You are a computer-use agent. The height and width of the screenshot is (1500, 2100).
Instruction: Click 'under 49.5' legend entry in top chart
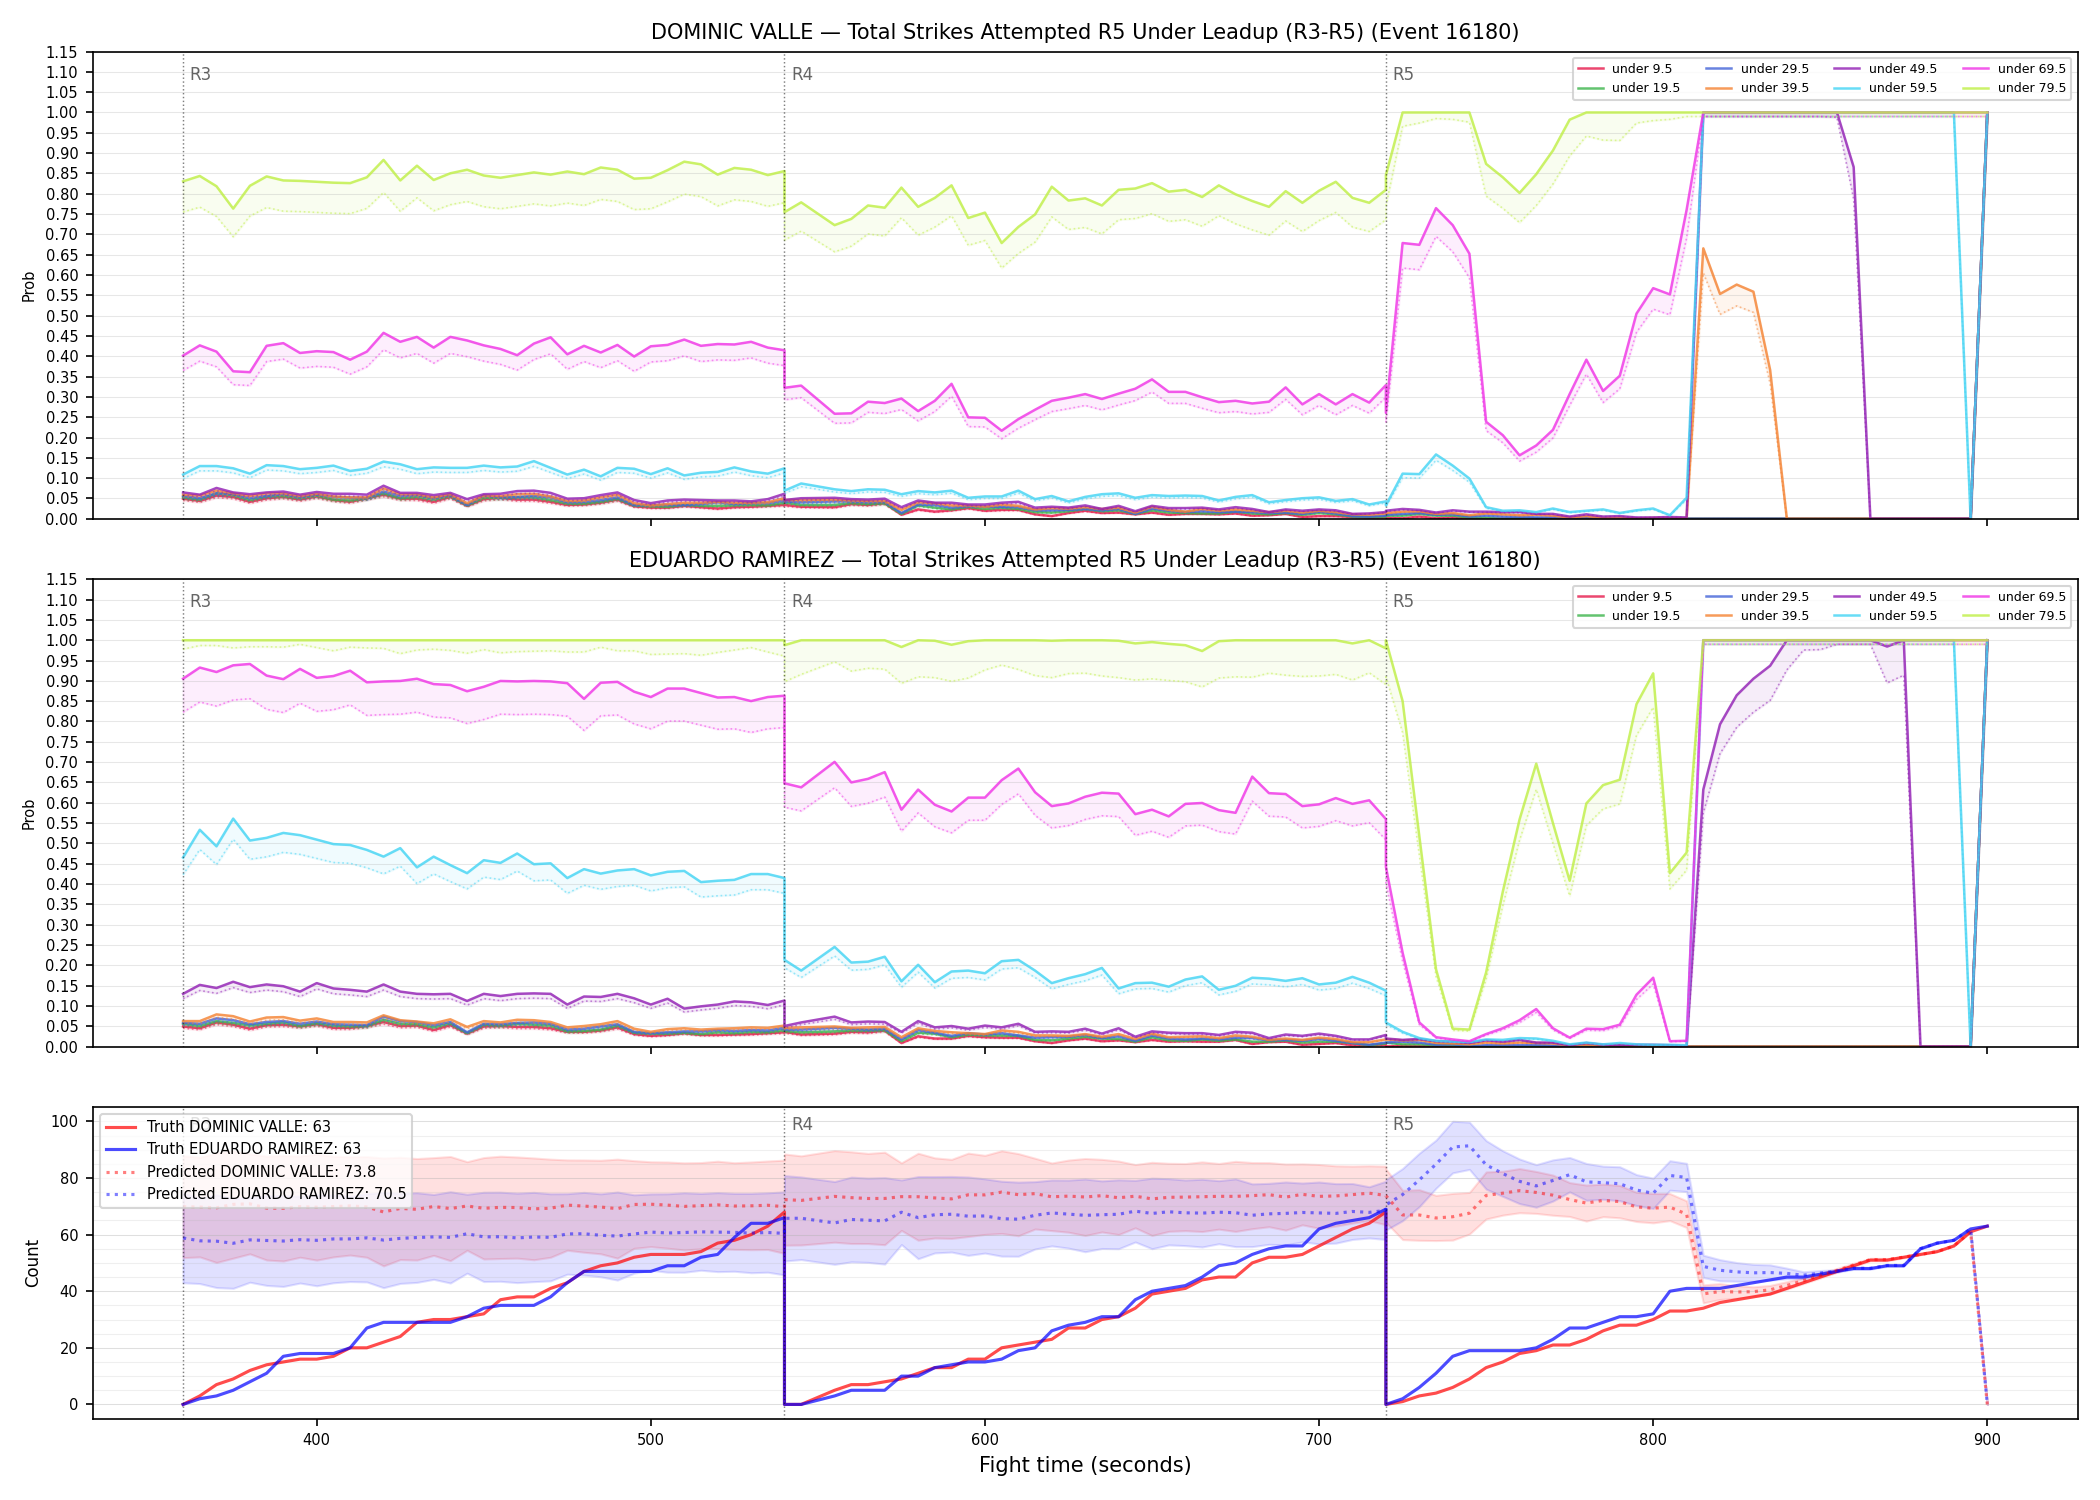1884,69
